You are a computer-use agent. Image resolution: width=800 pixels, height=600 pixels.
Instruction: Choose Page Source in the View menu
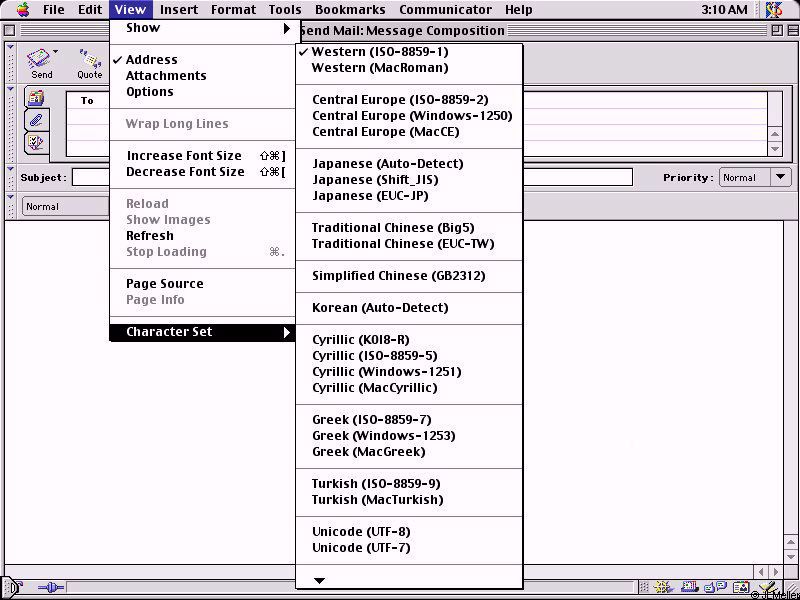[203, 284]
